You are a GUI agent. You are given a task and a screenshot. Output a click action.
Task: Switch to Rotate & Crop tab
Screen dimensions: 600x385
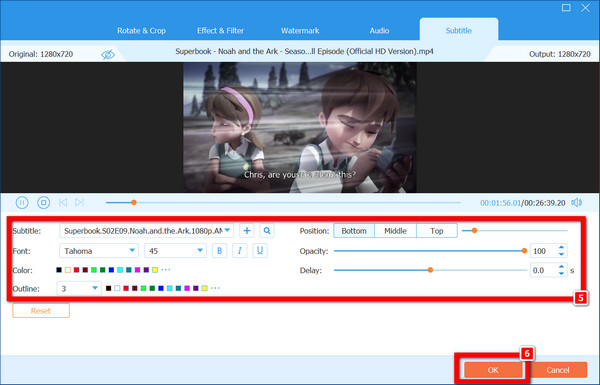pyautogui.click(x=141, y=31)
